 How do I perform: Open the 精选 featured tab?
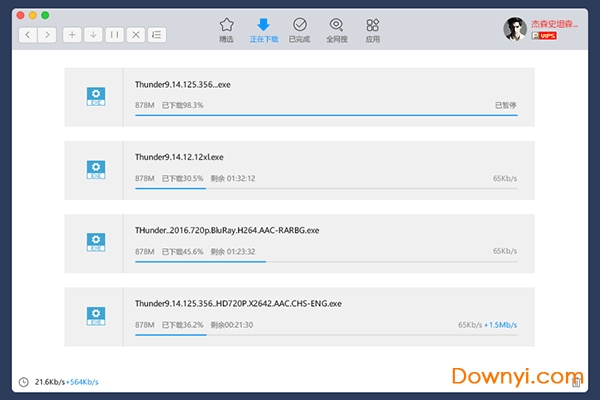coord(226,30)
